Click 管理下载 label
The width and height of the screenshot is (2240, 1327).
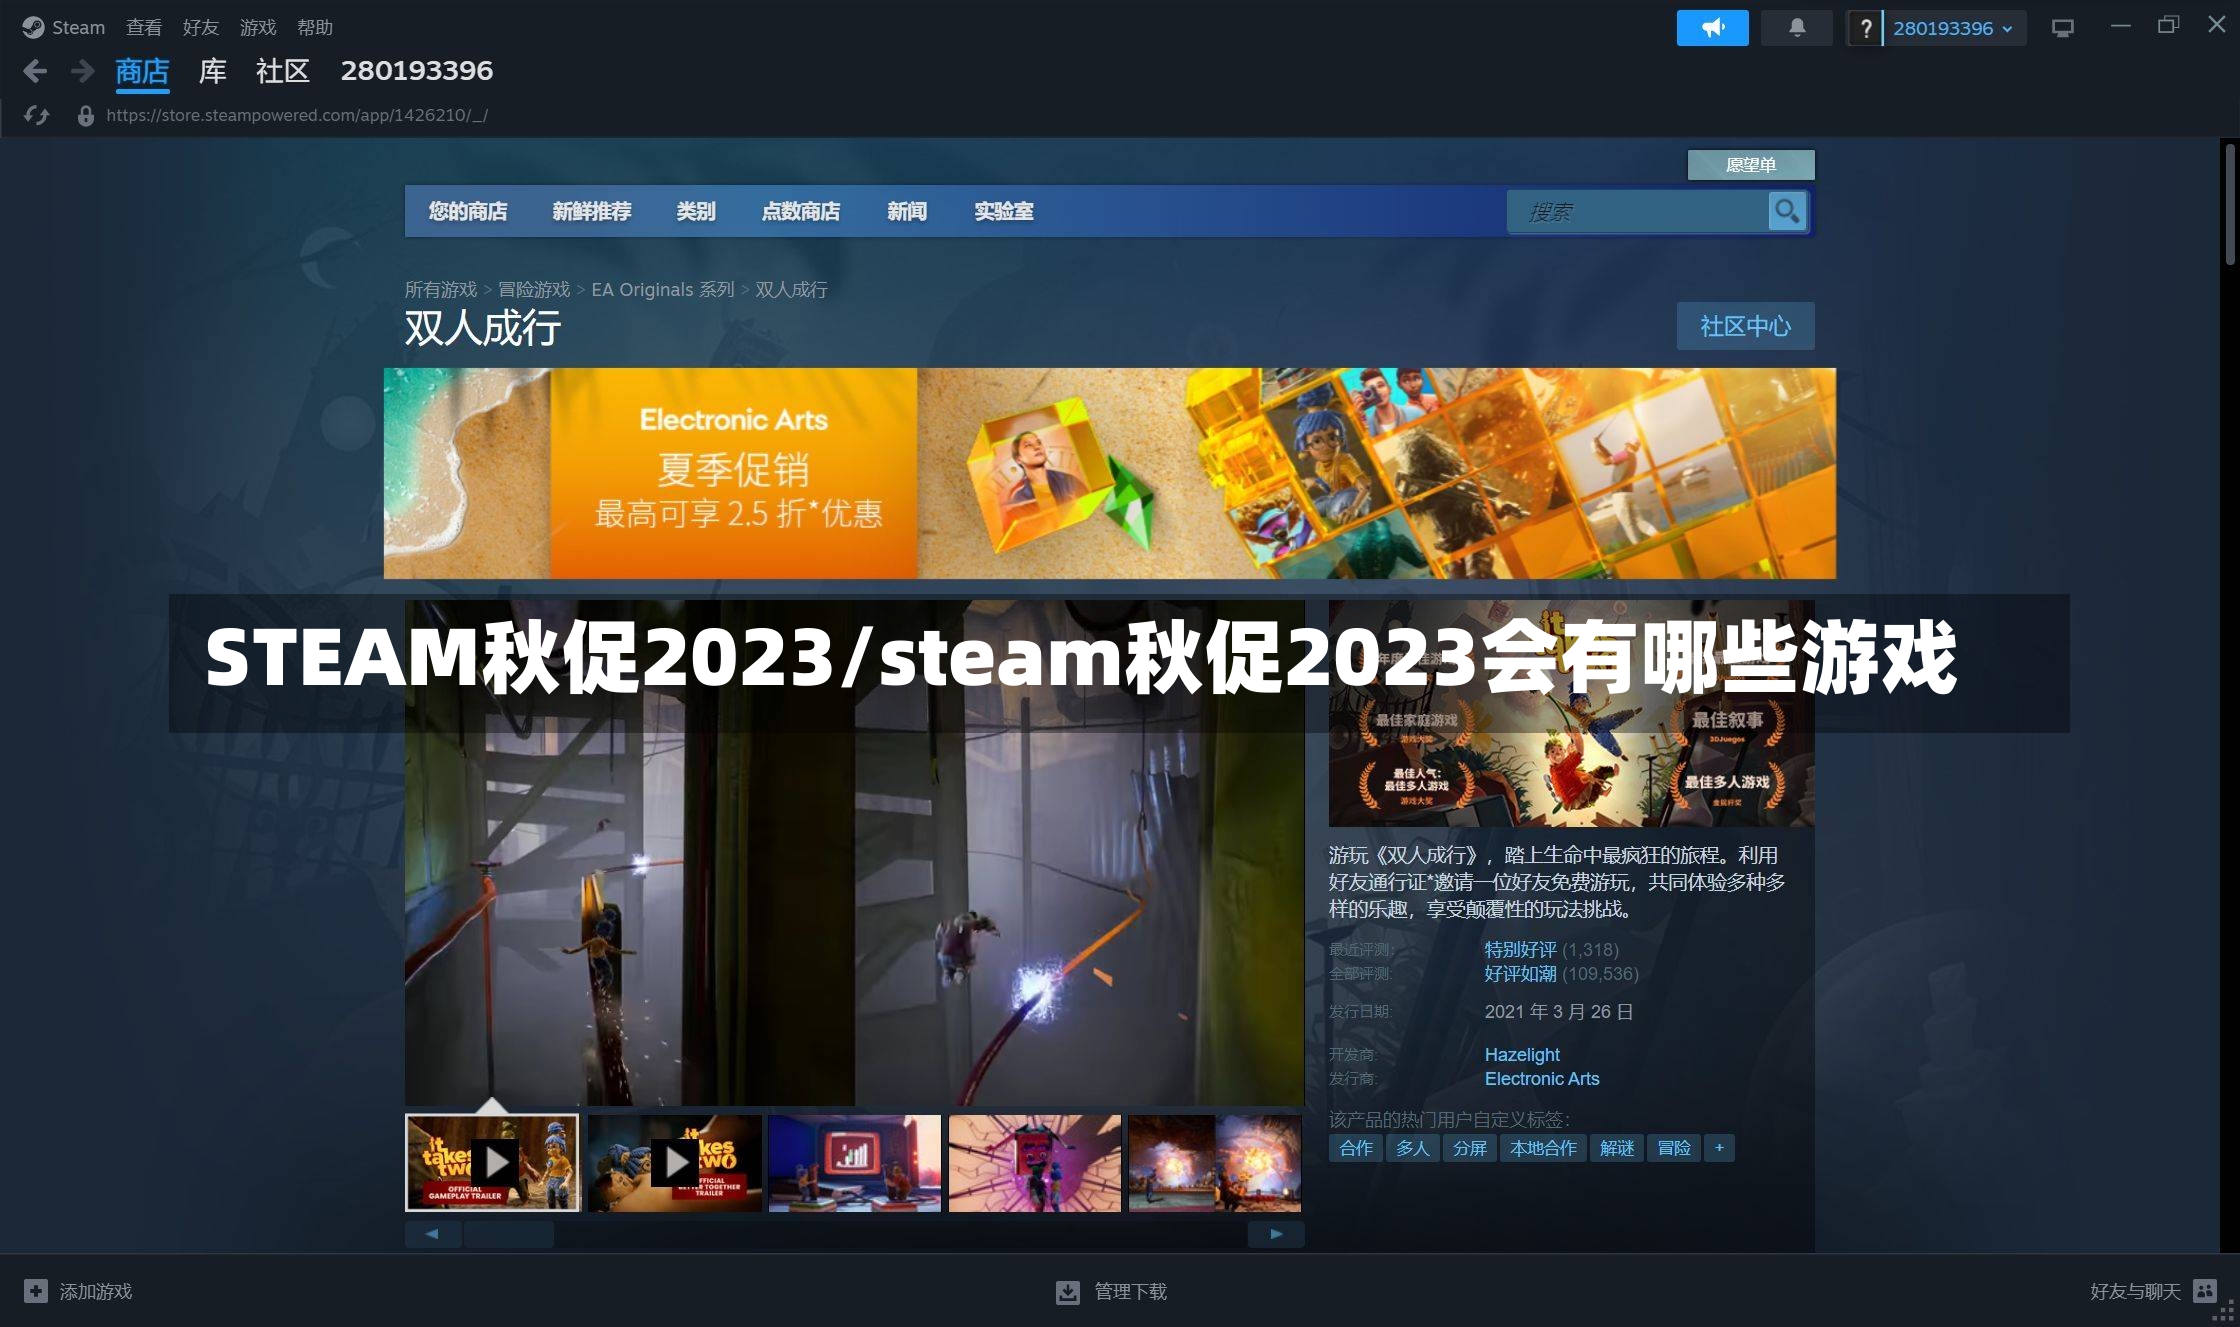(1131, 1292)
